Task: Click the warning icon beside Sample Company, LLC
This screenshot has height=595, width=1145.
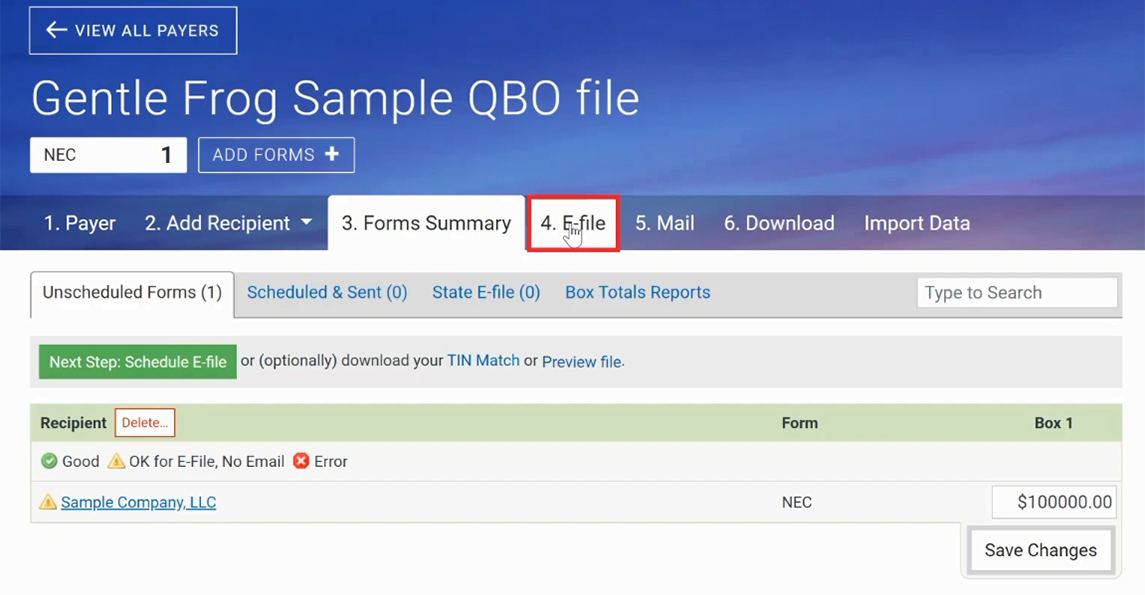Action: 48,502
